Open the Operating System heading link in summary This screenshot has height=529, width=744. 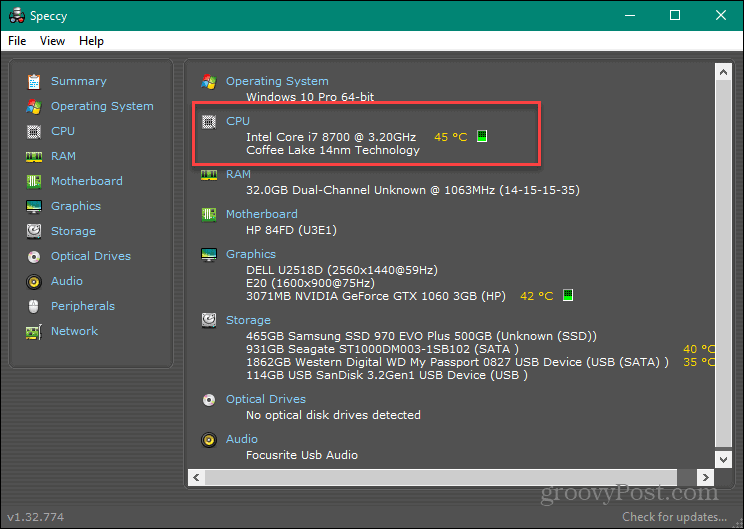click(x=277, y=81)
